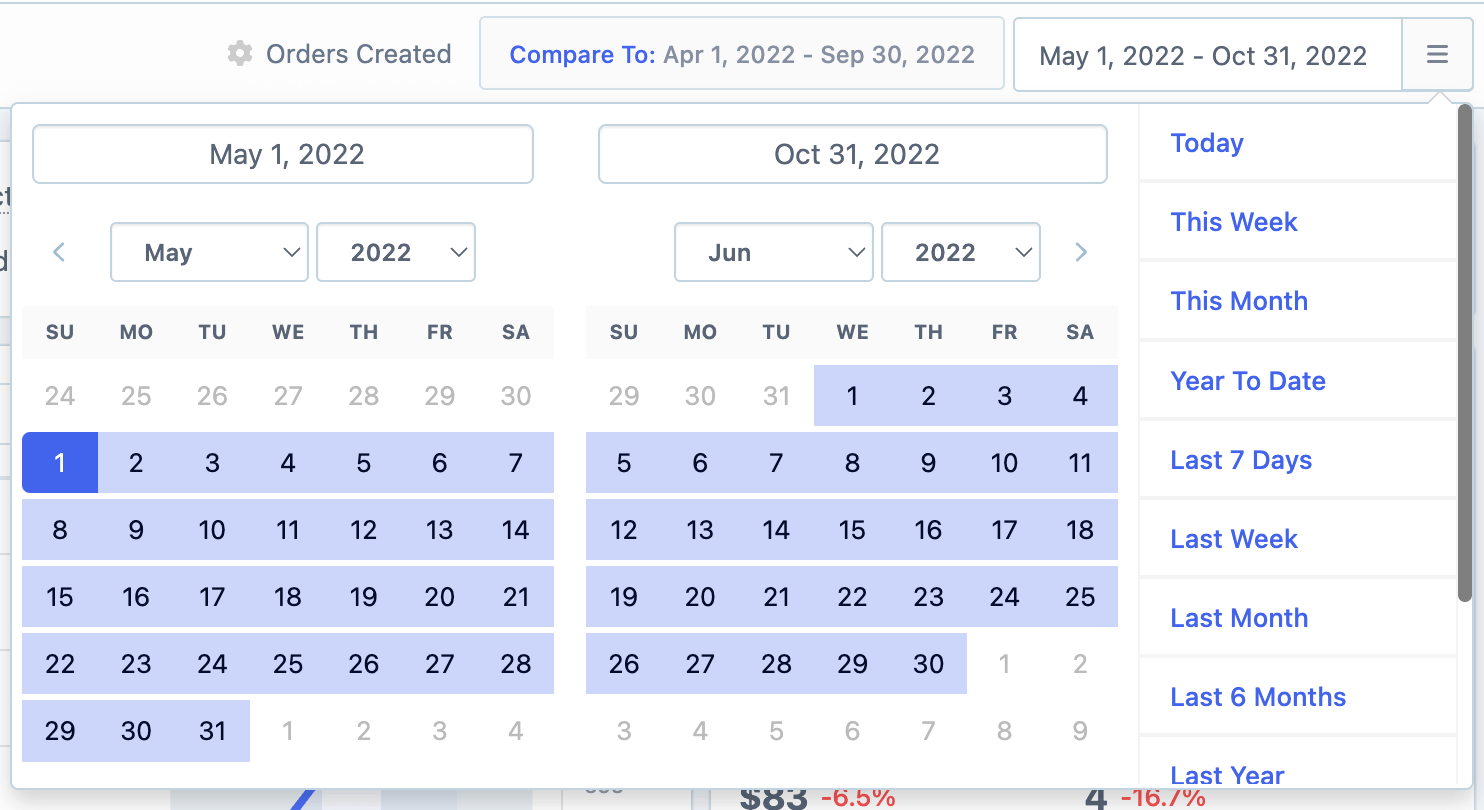
Task: Select This Week preset
Action: tap(1233, 222)
